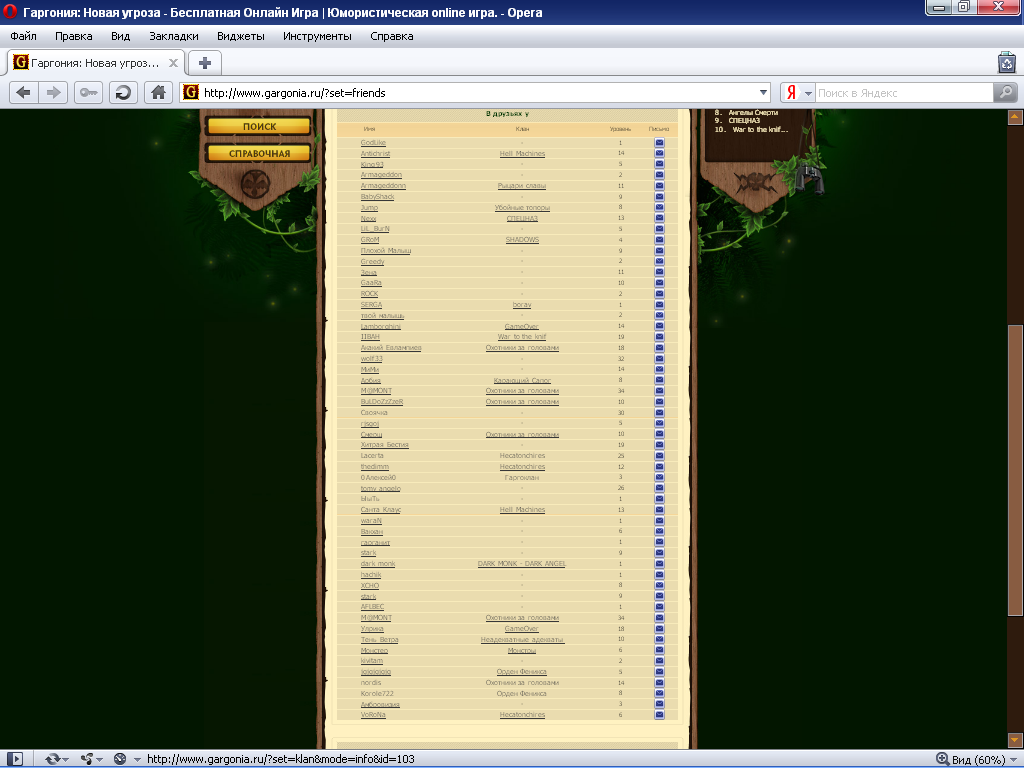Open mail icon in tomy angelo's row

(659, 488)
